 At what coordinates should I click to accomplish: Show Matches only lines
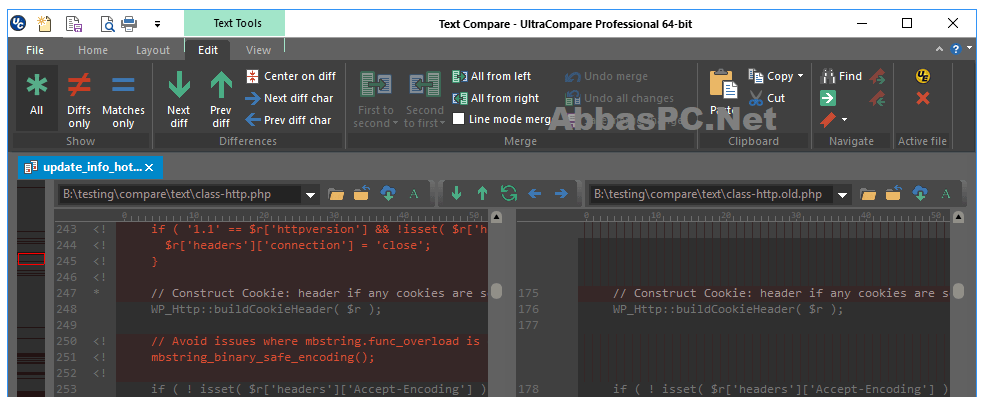pos(123,101)
